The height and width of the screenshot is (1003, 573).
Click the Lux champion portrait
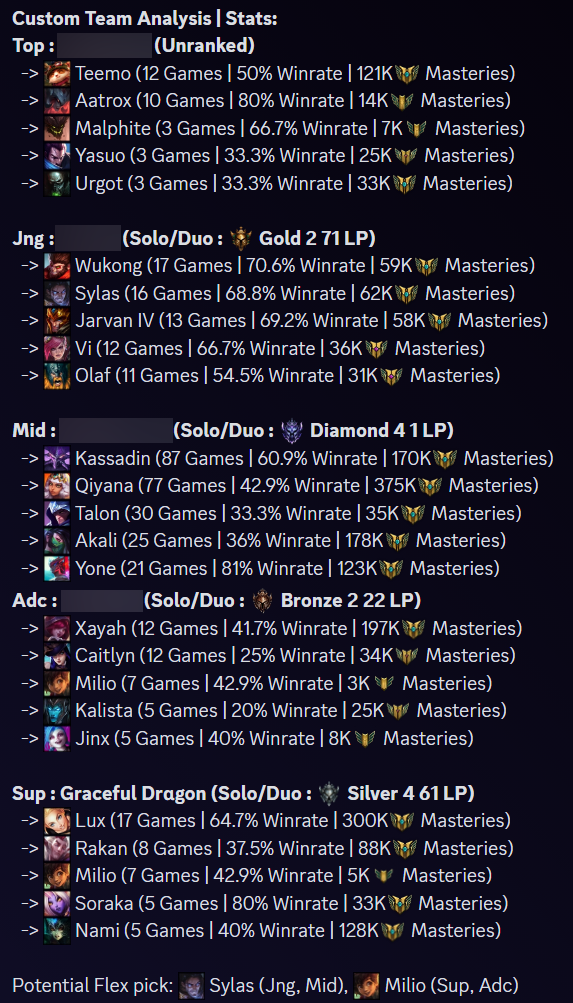point(57,821)
